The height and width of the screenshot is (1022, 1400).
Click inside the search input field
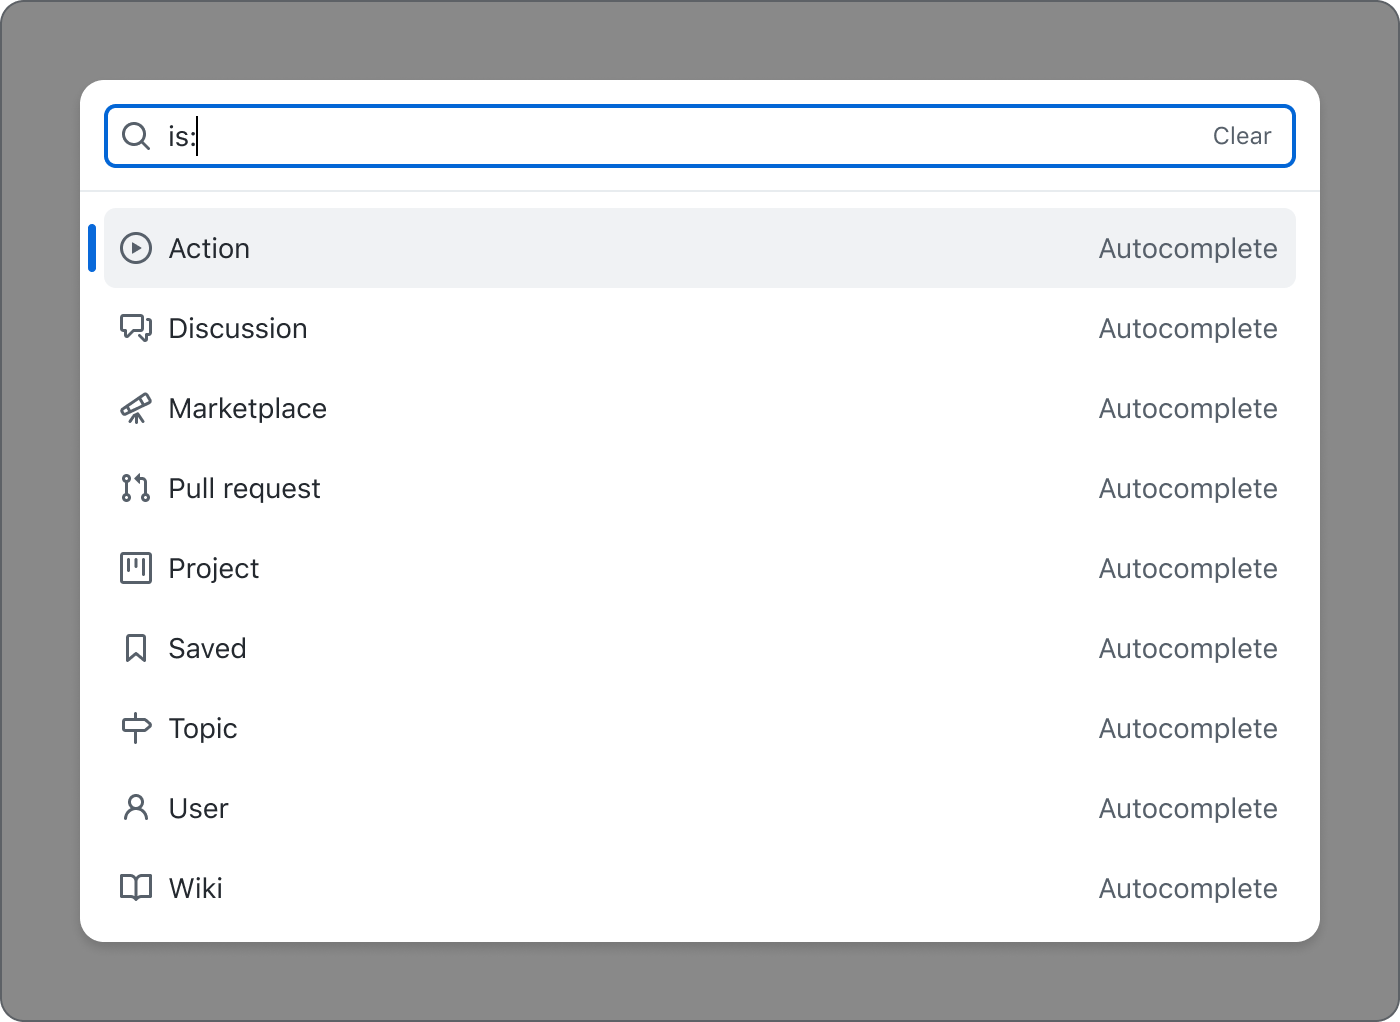tap(600, 136)
